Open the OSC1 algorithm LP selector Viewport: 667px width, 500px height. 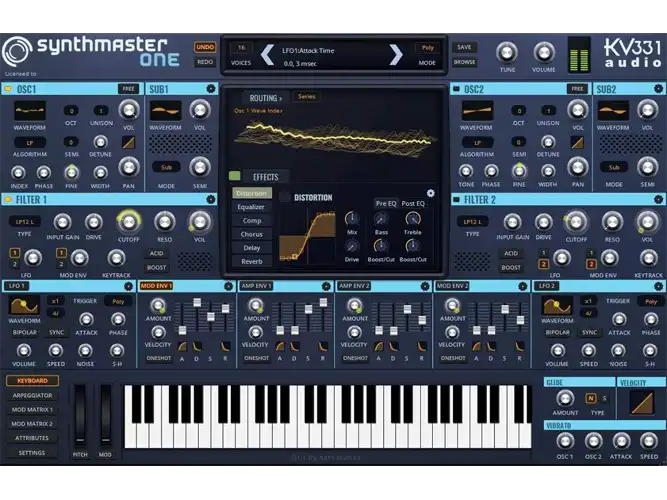pos(30,143)
